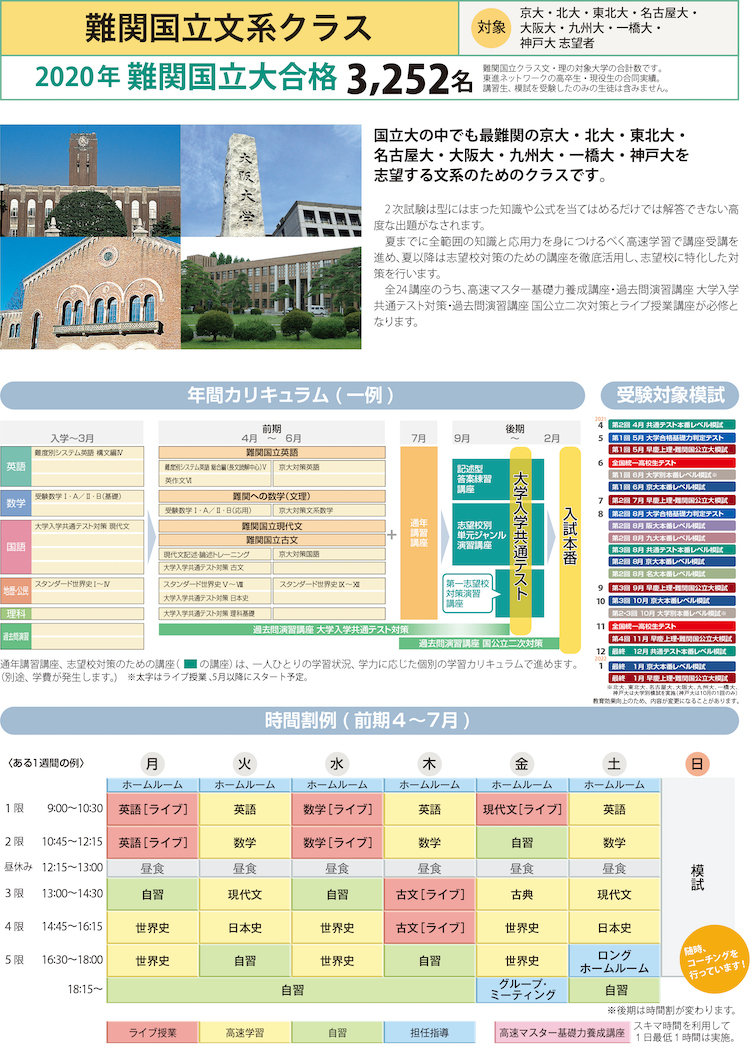The width and height of the screenshot is (750, 1049).
Task: Click the 月 day circle in timetable
Action: (x=153, y=763)
